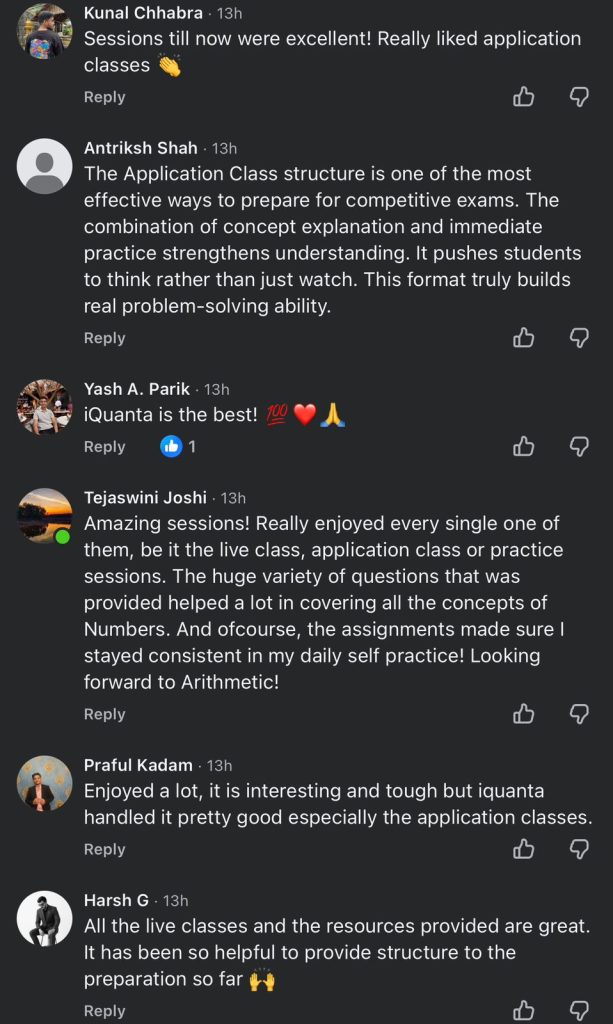Open Tejaswini Joshi's sunset avatar
The height and width of the screenshot is (1024, 613).
coord(45,516)
